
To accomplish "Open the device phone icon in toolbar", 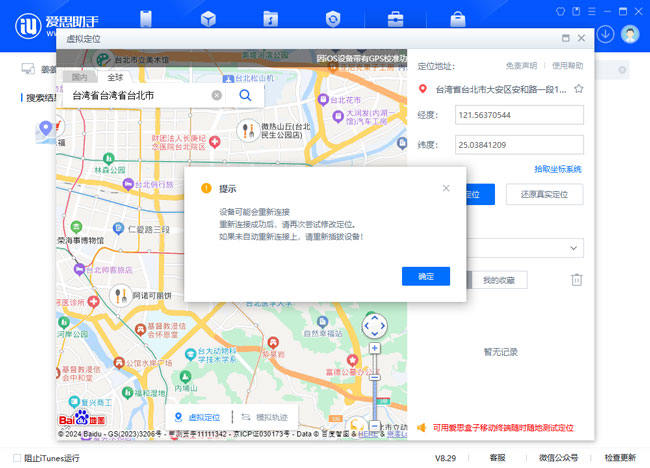I will coord(146,19).
